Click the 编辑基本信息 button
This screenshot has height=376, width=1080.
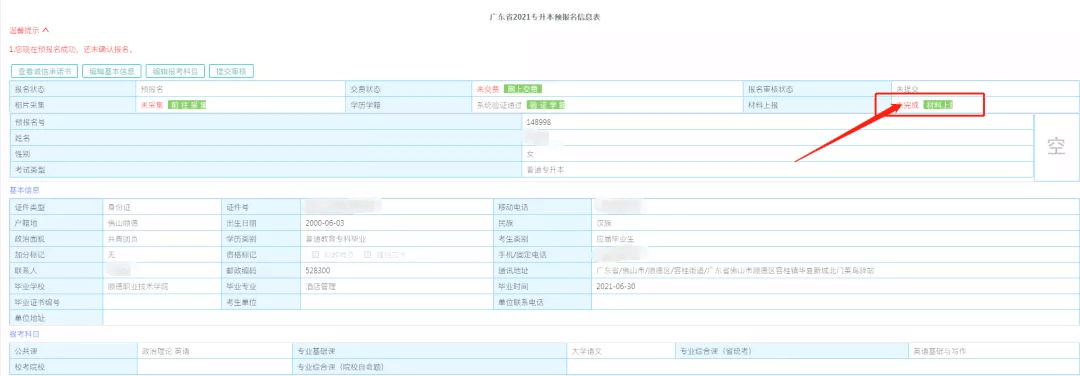tap(112, 71)
